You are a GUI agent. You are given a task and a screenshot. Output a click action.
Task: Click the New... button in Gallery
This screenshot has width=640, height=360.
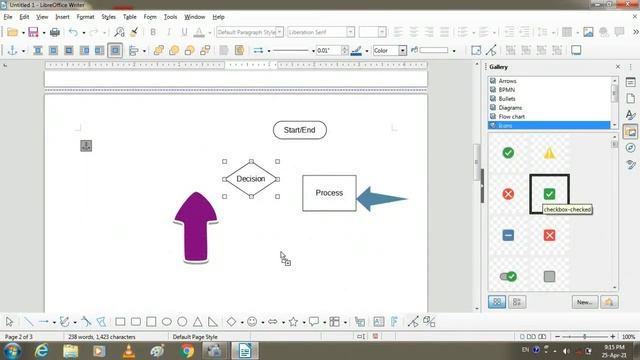coord(584,302)
